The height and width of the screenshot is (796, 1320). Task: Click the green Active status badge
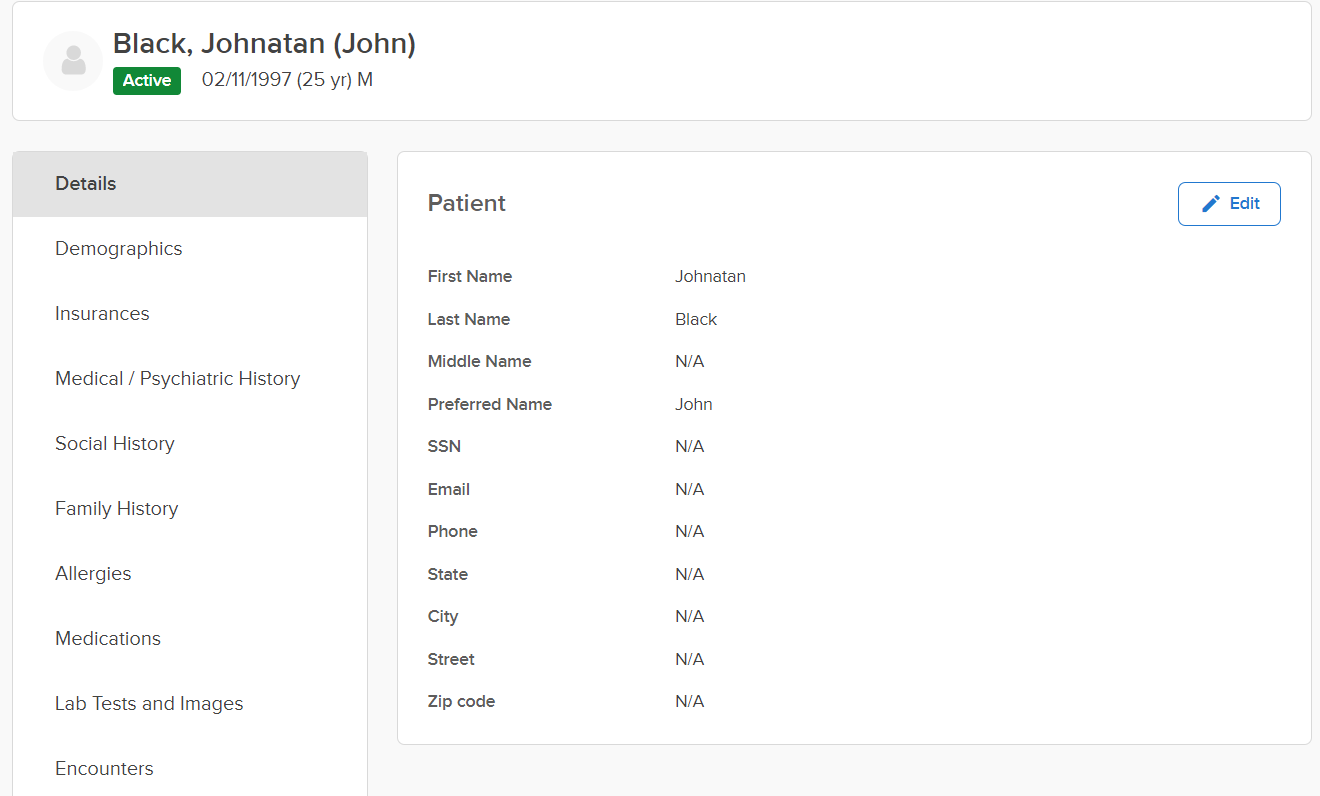[147, 81]
